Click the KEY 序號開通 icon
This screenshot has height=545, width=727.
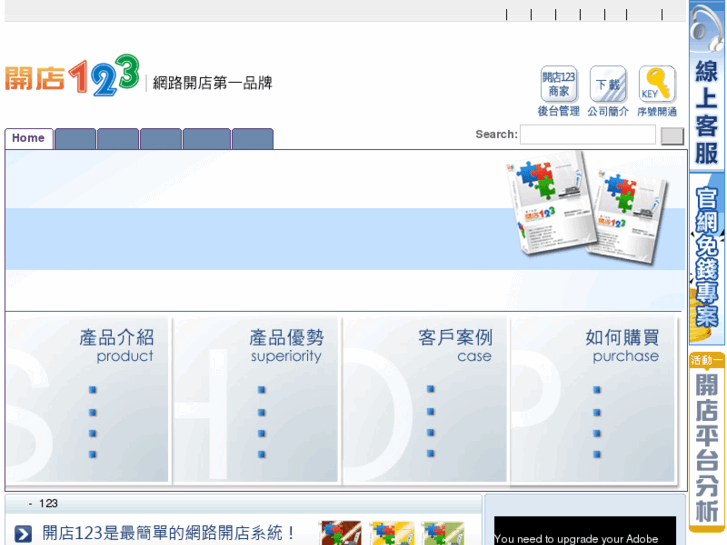(x=657, y=91)
